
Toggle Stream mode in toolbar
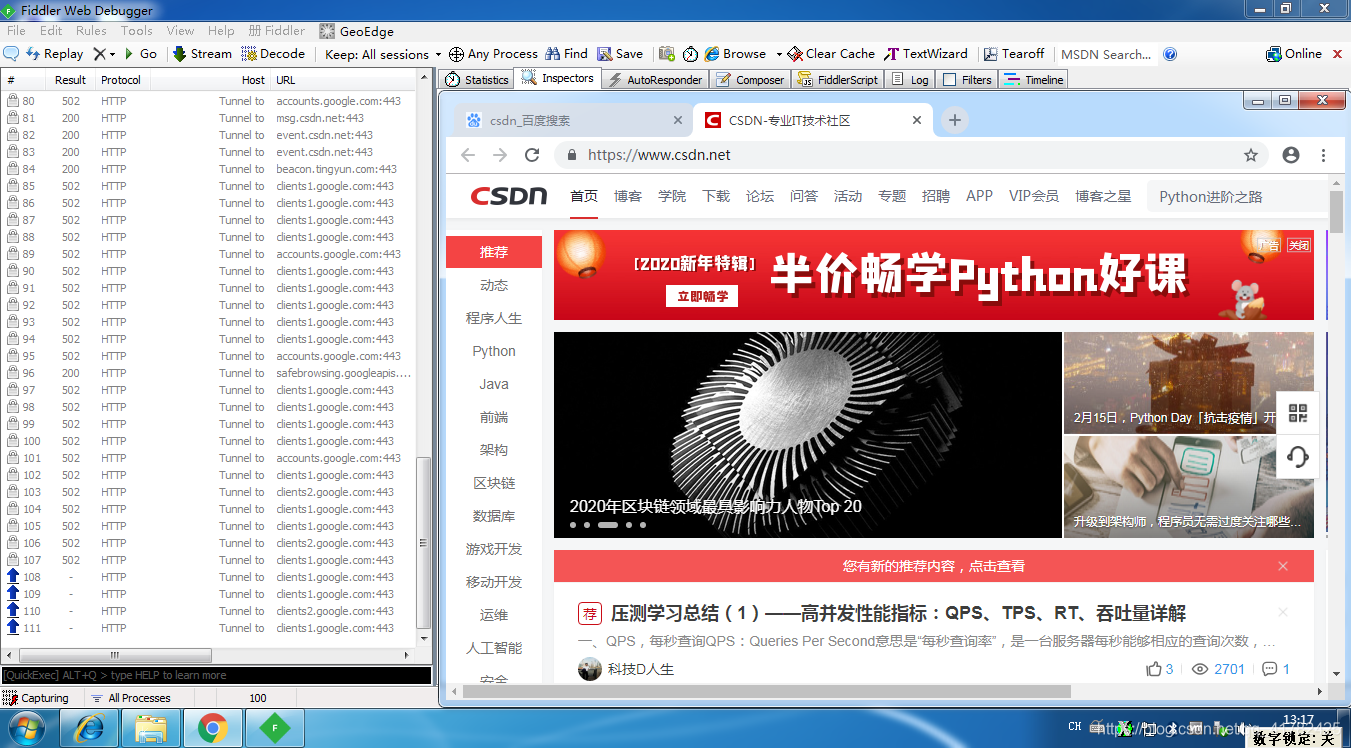[x=202, y=54]
